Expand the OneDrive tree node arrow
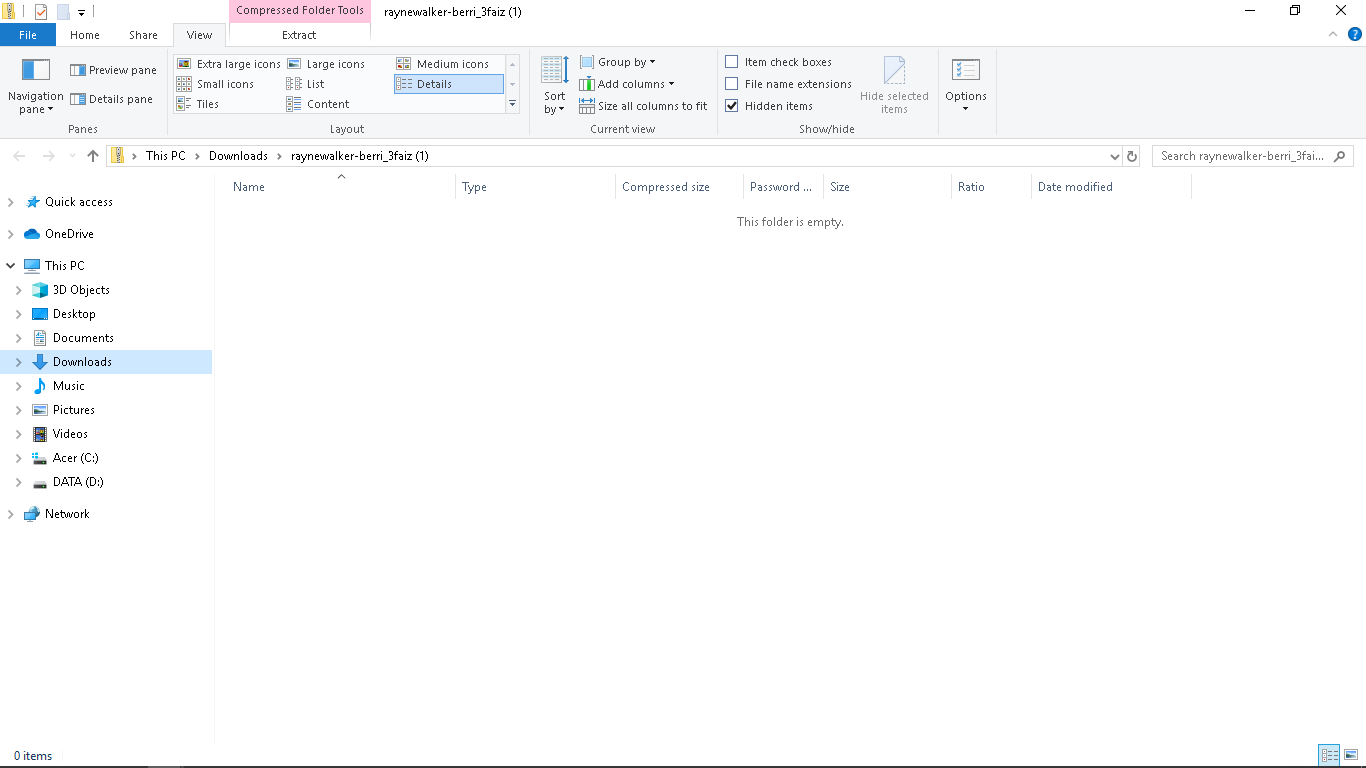Image resolution: width=1366 pixels, height=768 pixels. click(11, 234)
